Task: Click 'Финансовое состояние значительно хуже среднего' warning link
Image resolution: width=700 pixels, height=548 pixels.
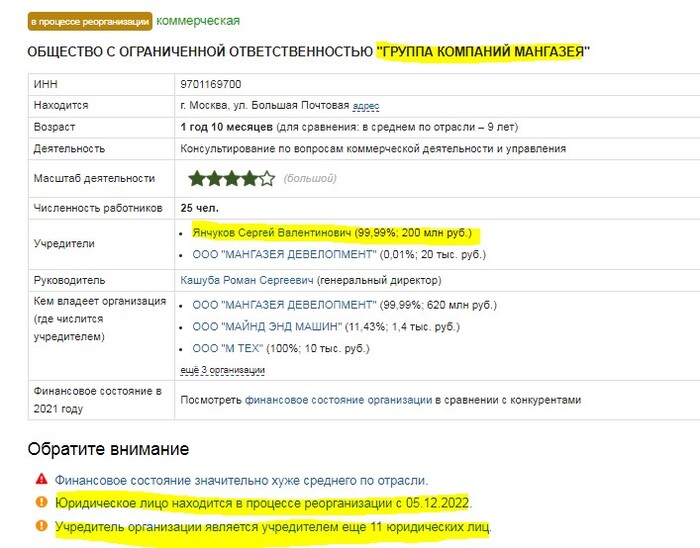Action: coord(241,481)
